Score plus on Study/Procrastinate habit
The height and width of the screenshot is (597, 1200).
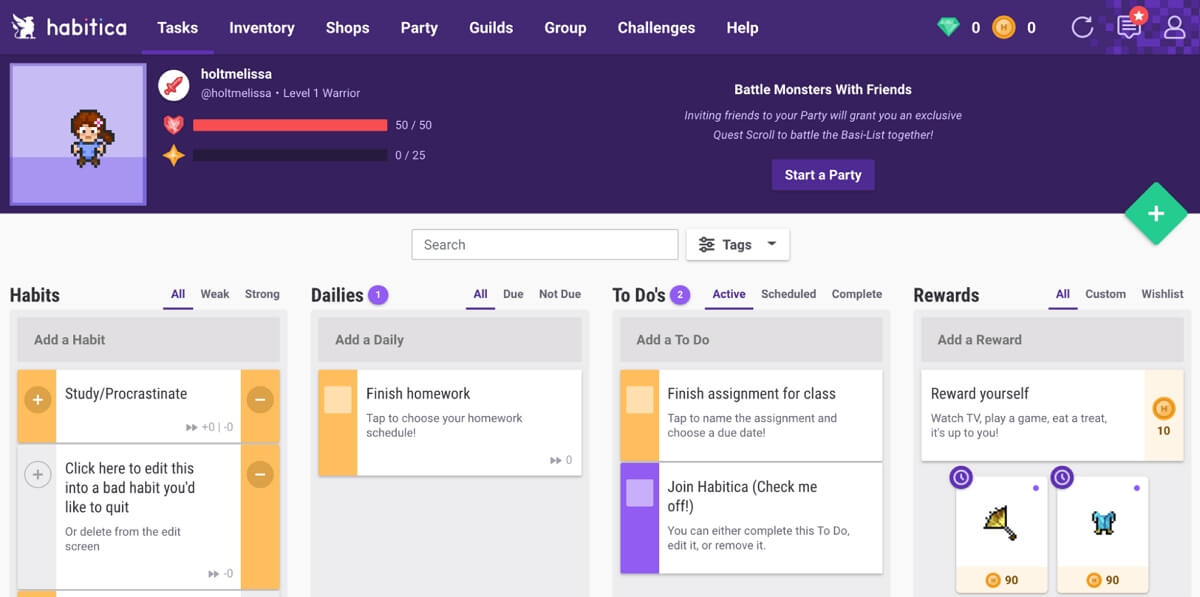[x=37, y=400]
